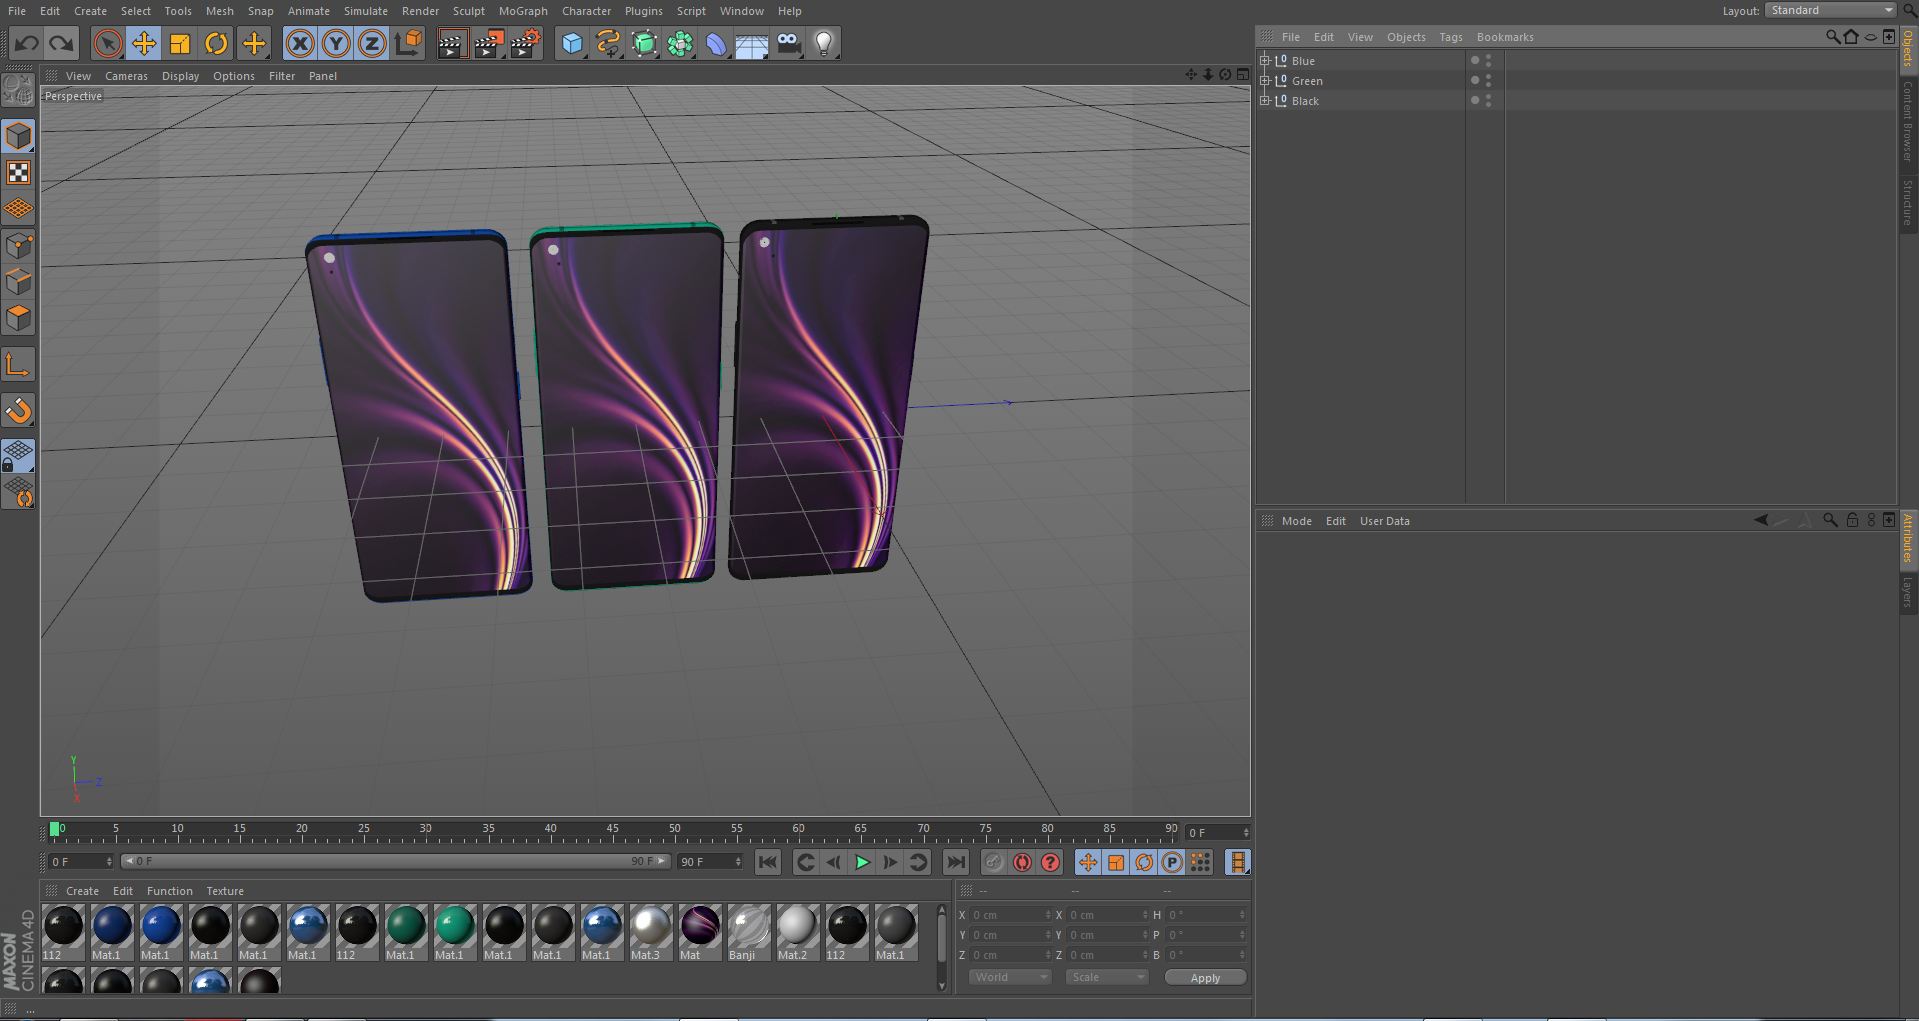Toggle Y-axis lock button
The width and height of the screenshot is (1919, 1021).
pos(336,43)
